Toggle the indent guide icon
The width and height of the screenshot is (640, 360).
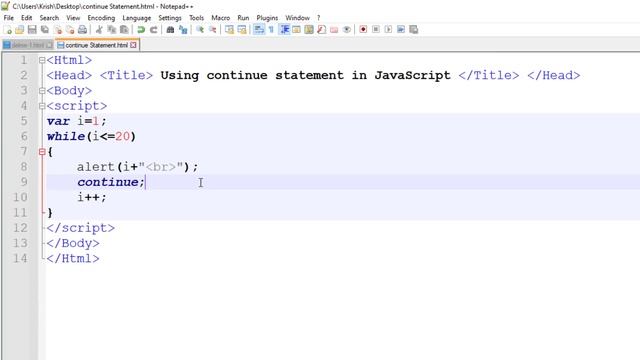point(284,30)
